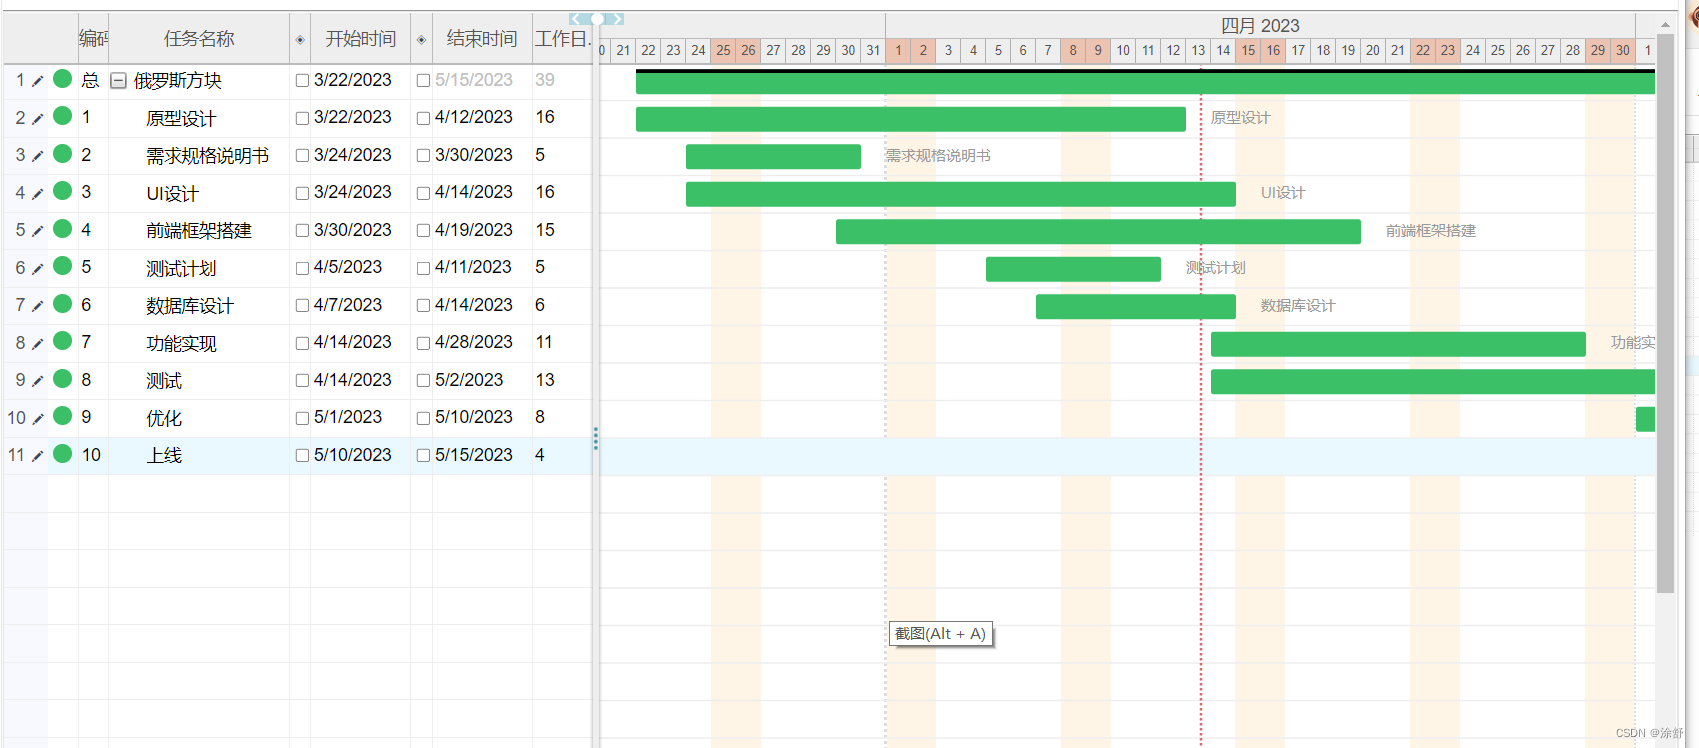Image resolution: width=1699 pixels, height=748 pixels.
Task: Click the 编码 column header
Action: click(93, 39)
